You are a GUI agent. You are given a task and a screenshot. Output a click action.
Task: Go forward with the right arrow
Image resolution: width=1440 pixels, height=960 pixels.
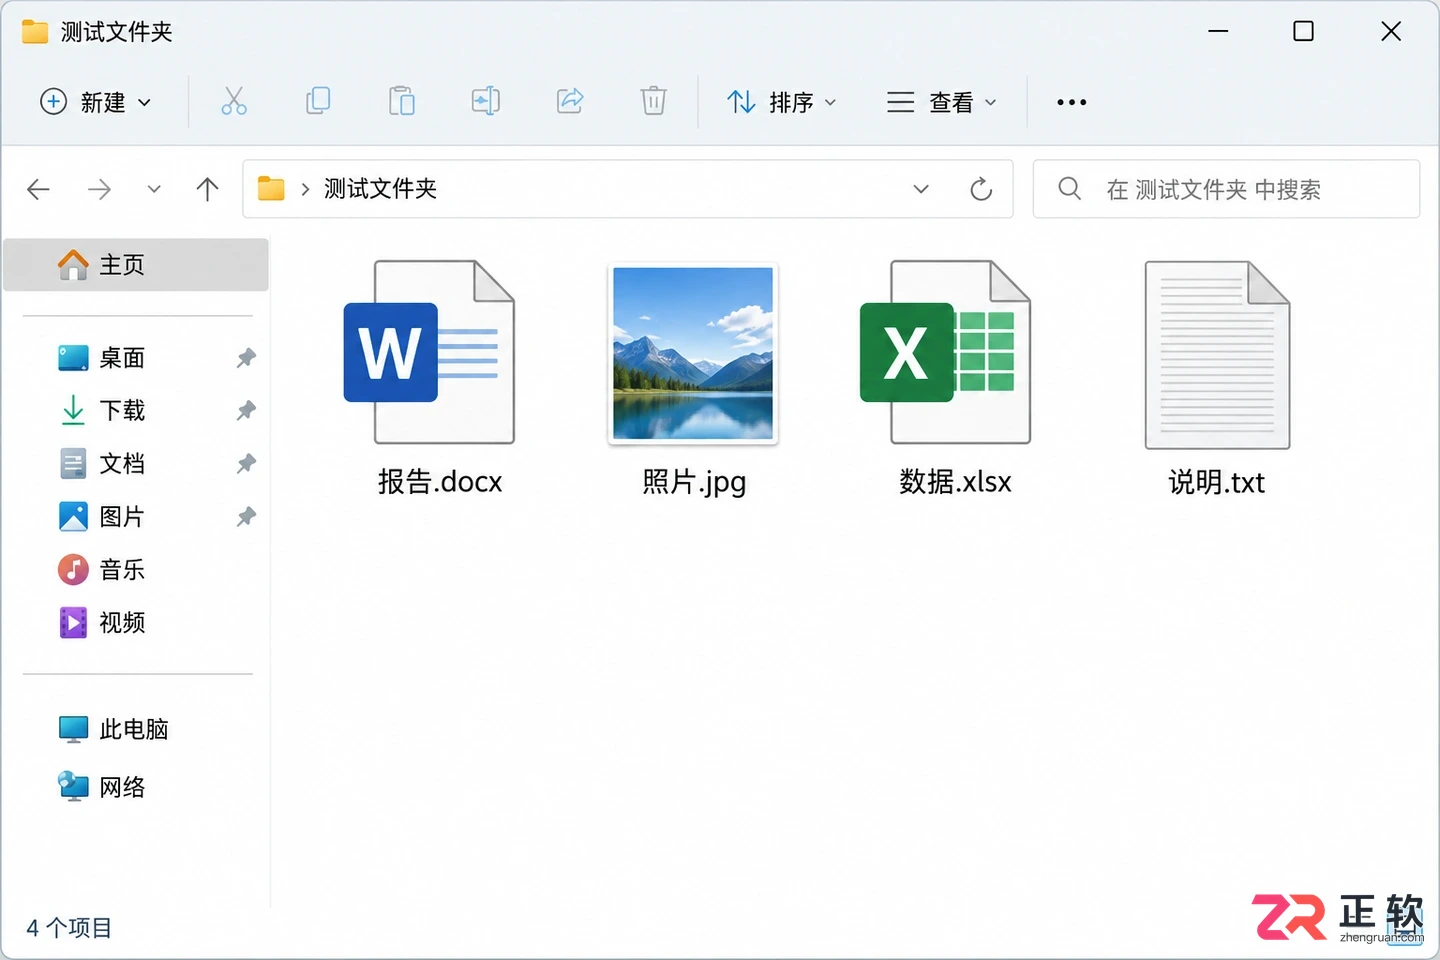pyautogui.click(x=99, y=189)
